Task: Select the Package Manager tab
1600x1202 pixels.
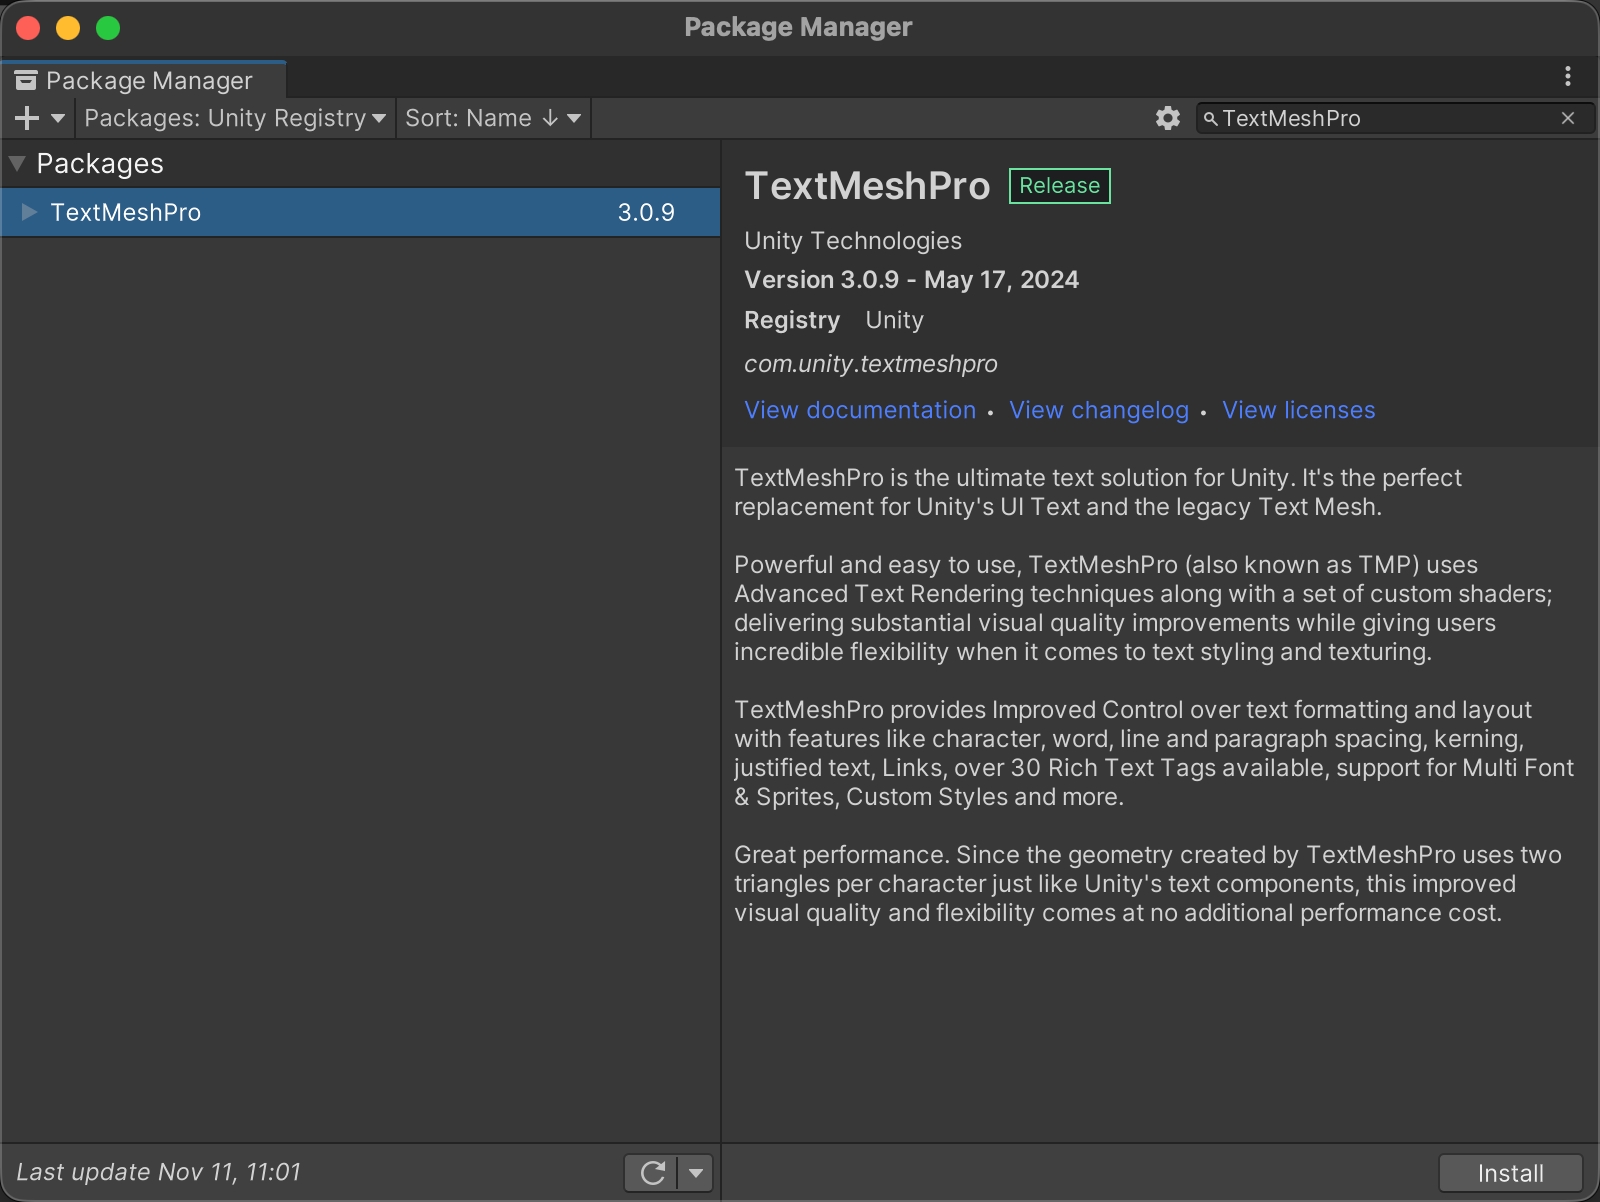Action: coord(145,80)
